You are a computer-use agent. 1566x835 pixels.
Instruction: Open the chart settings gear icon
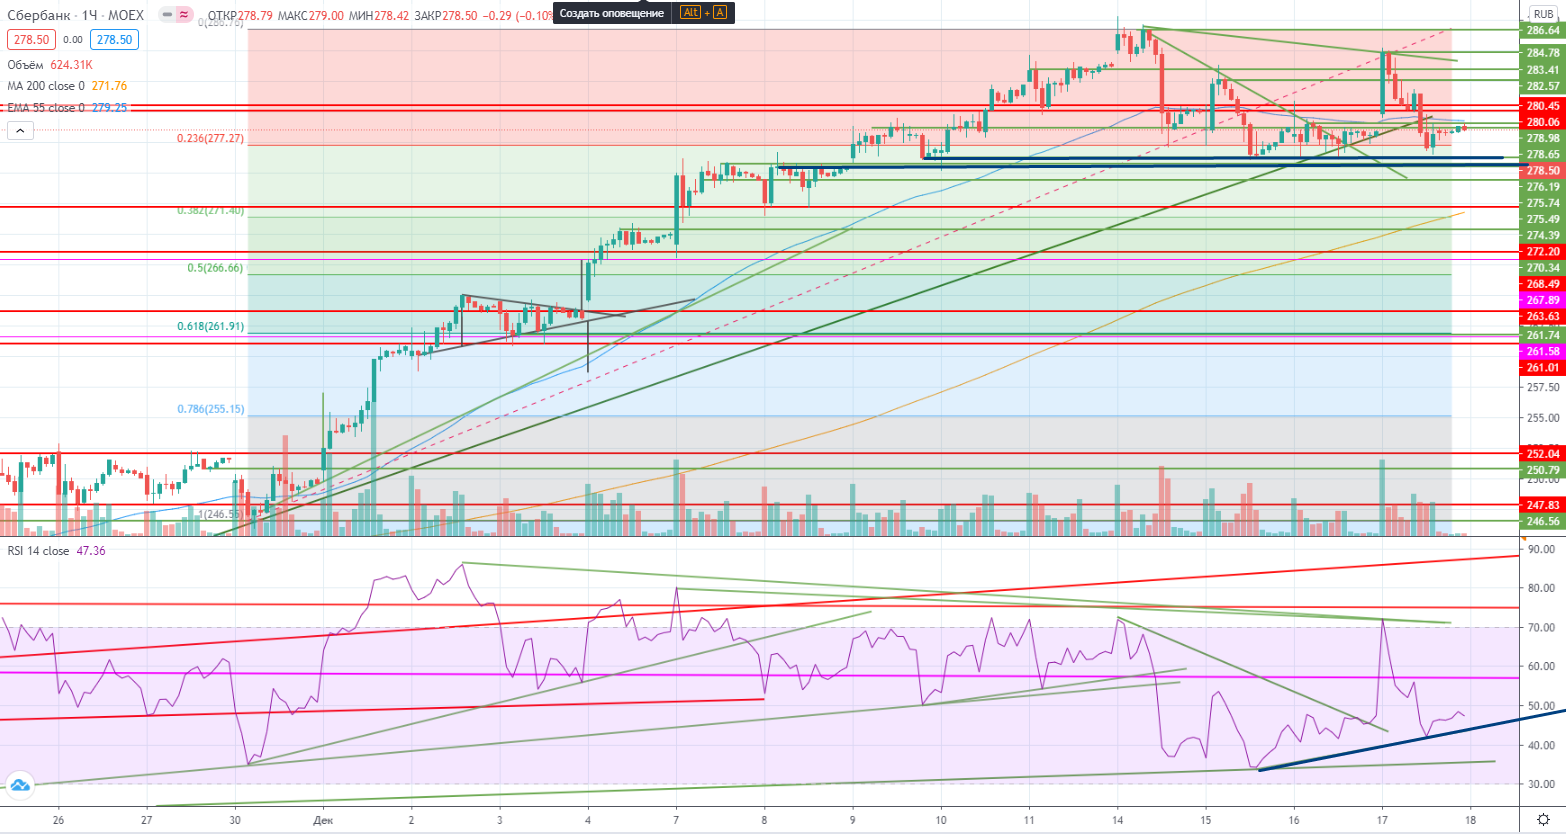click(1543, 820)
